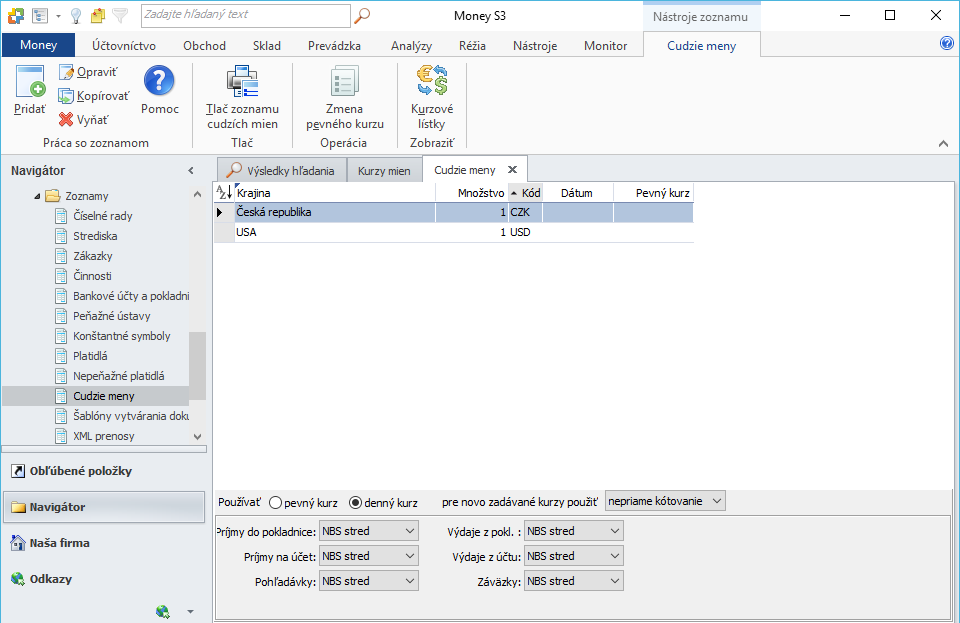Click the blue help icon at ribbon right
The image size is (960, 623).
point(947,43)
